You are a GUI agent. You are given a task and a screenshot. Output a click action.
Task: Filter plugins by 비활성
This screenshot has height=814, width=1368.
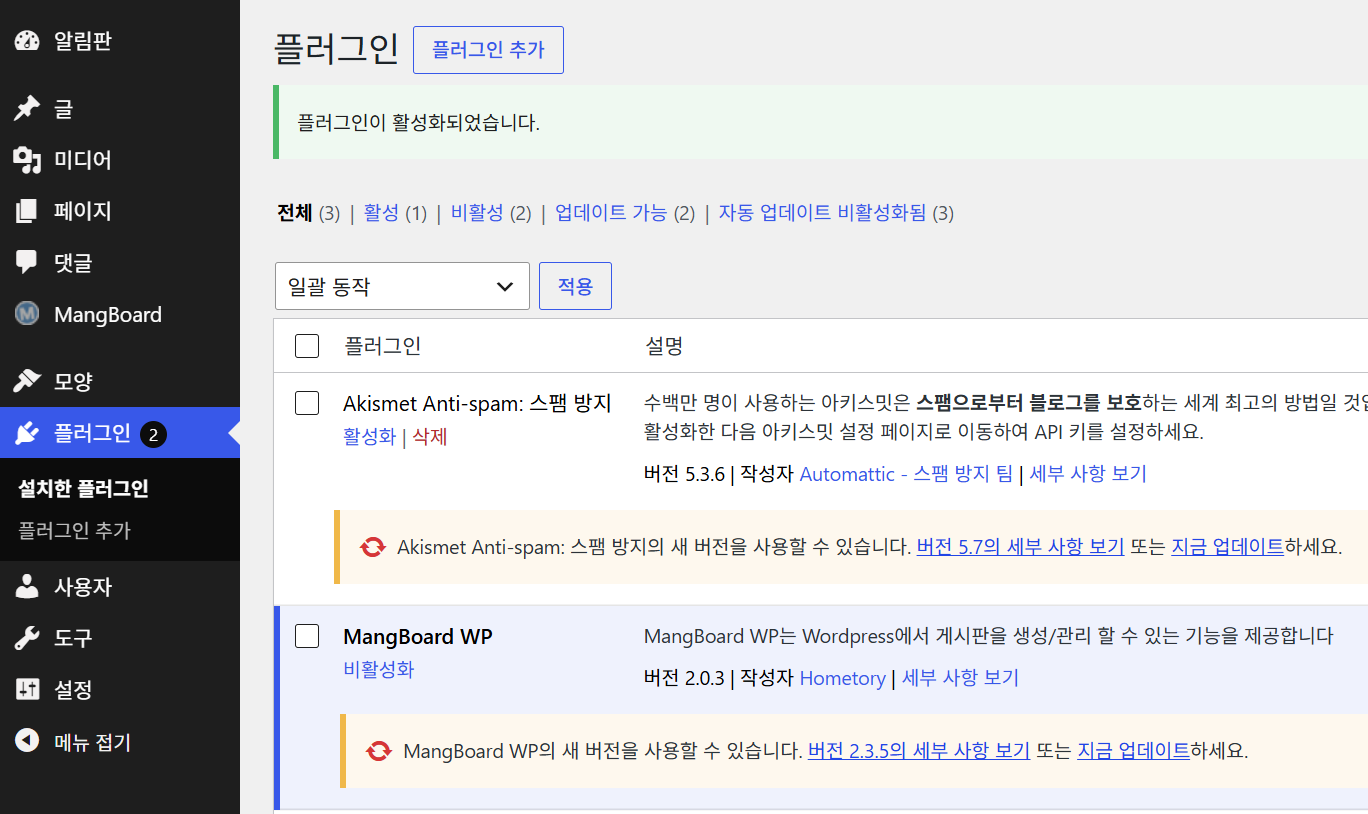pyautogui.click(x=477, y=213)
